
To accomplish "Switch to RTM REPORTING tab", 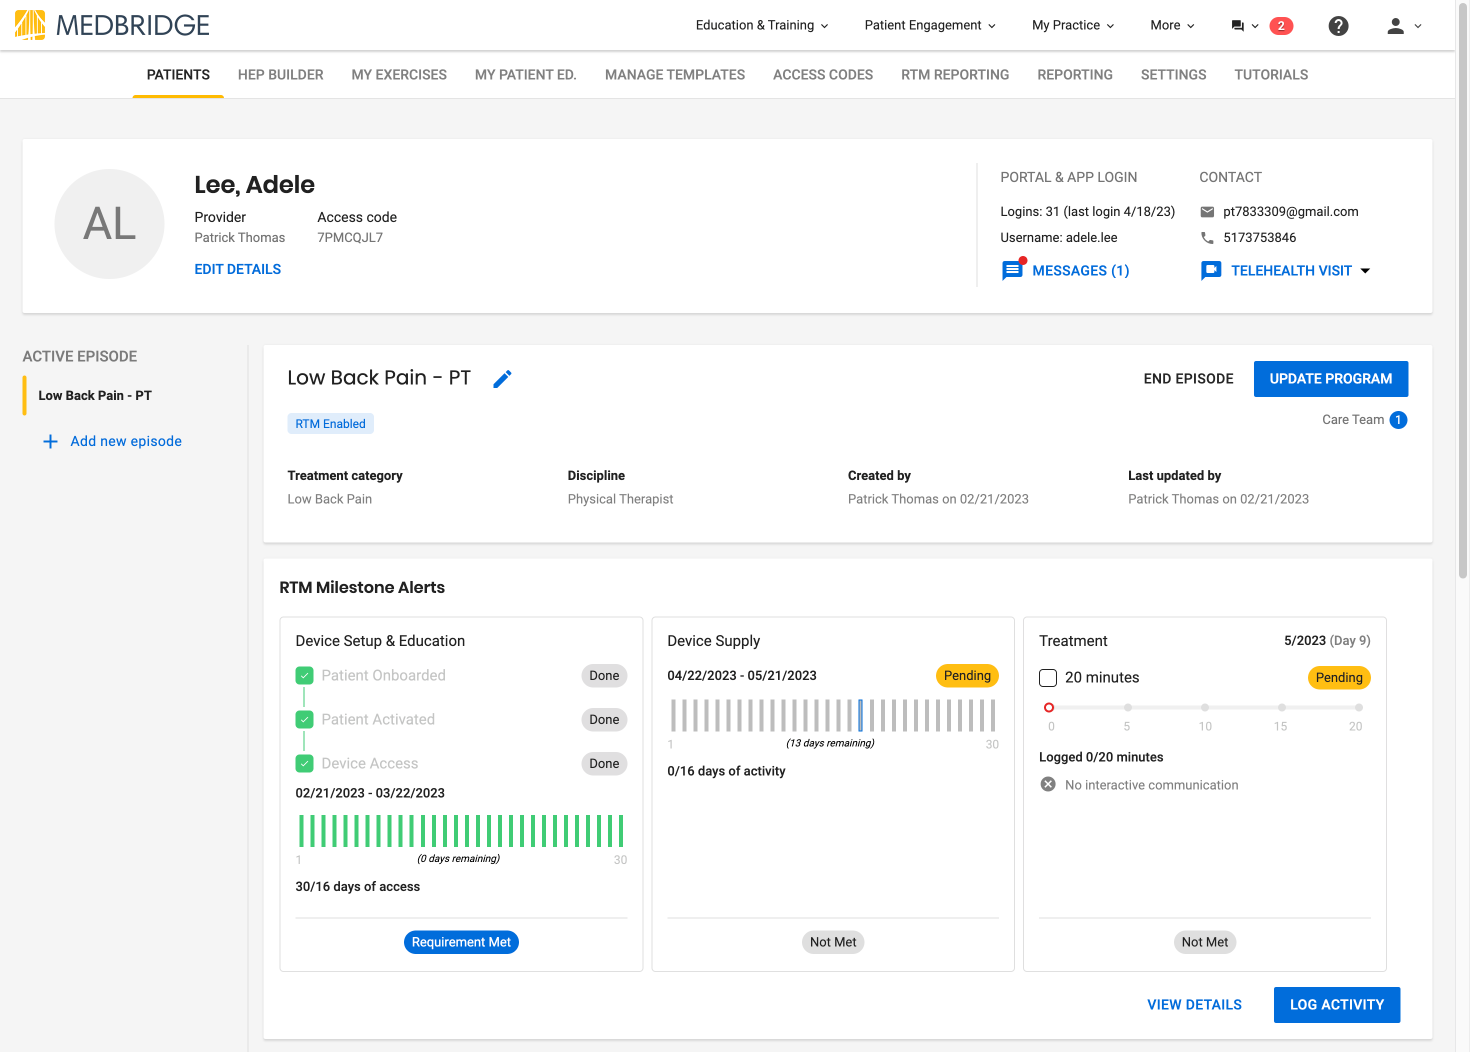I will [x=955, y=75].
